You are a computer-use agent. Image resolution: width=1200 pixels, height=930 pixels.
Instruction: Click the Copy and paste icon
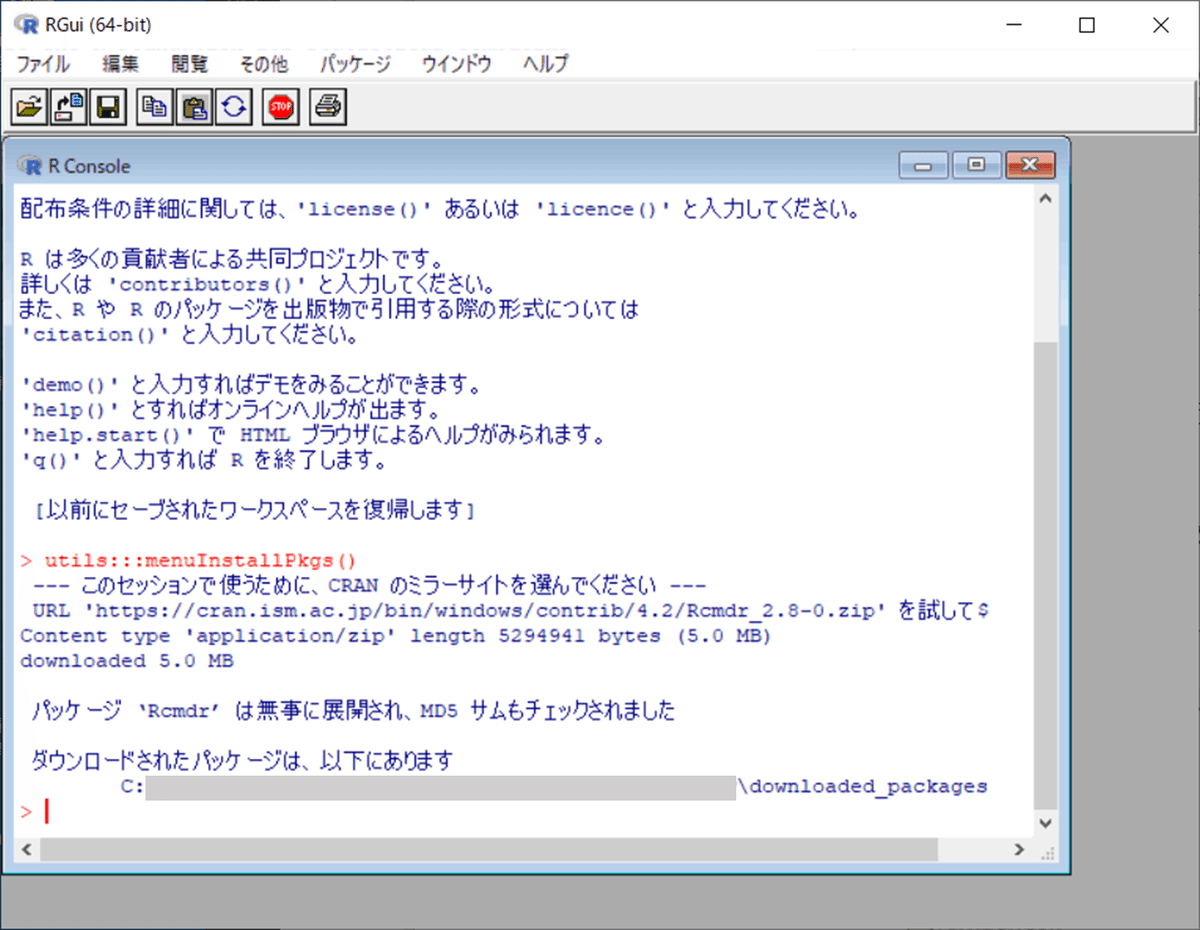pyautogui.click(x=233, y=107)
